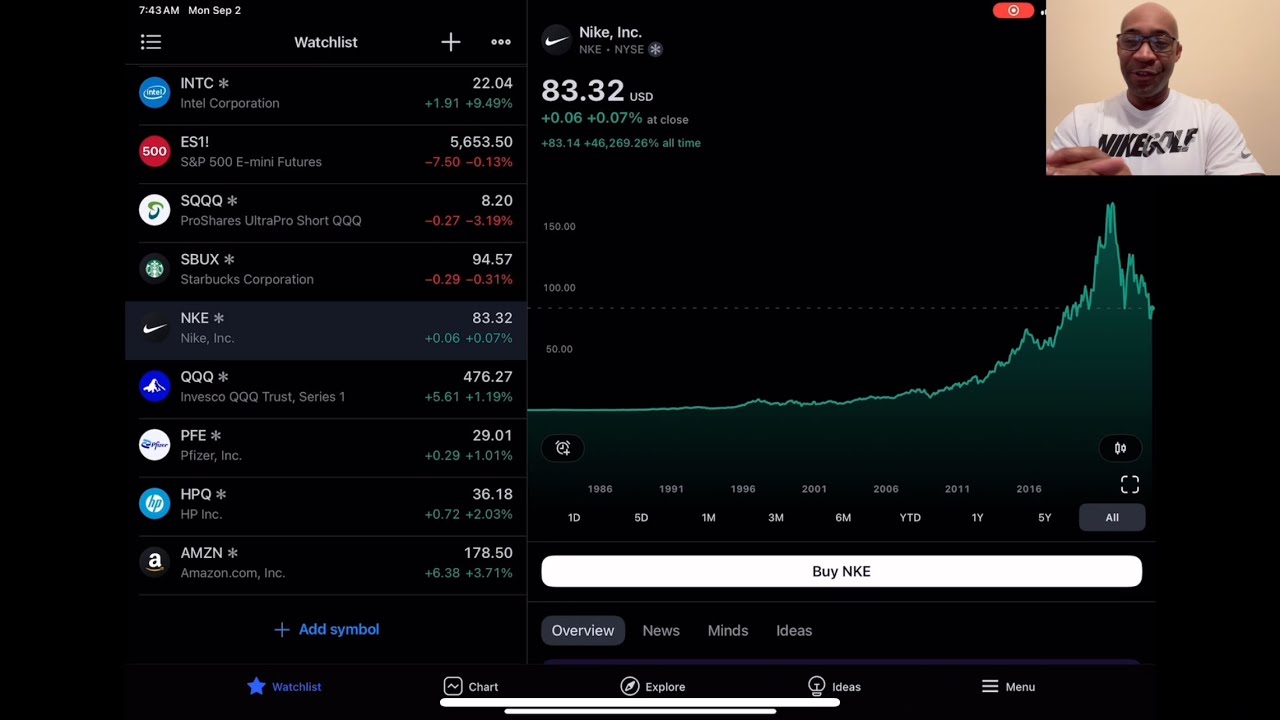The height and width of the screenshot is (720, 1280).
Task: Click the Invesco QQQ logo icon
Action: (154, 387)
